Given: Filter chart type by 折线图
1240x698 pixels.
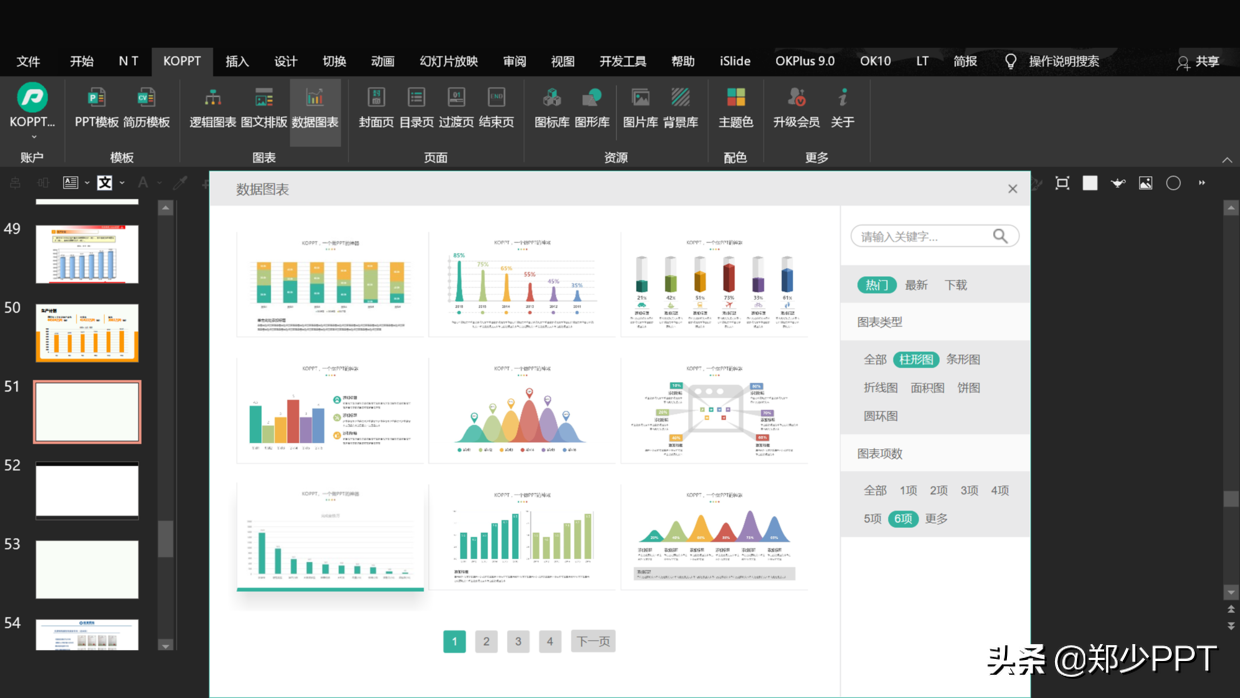Looking at the screenshot, I should (x=881, y=387).
